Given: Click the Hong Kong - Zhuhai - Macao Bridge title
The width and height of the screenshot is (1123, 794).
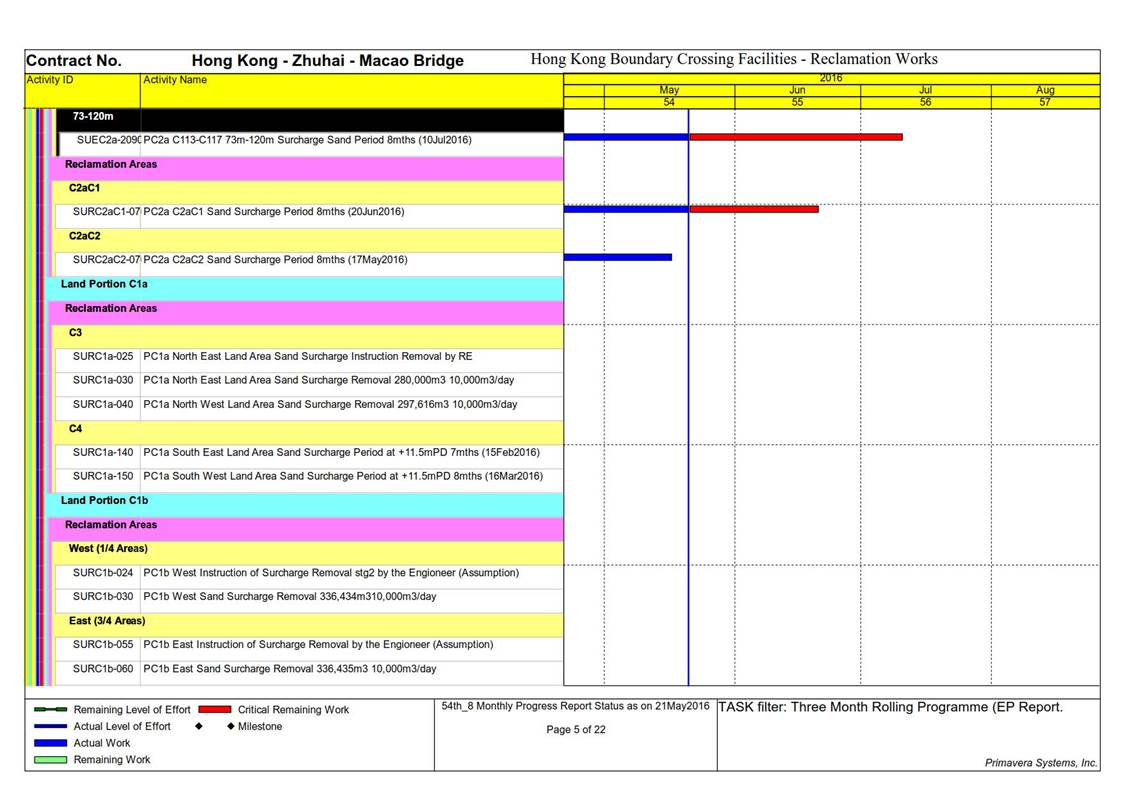Looking at the screenshot, I should tap(327, 61).
